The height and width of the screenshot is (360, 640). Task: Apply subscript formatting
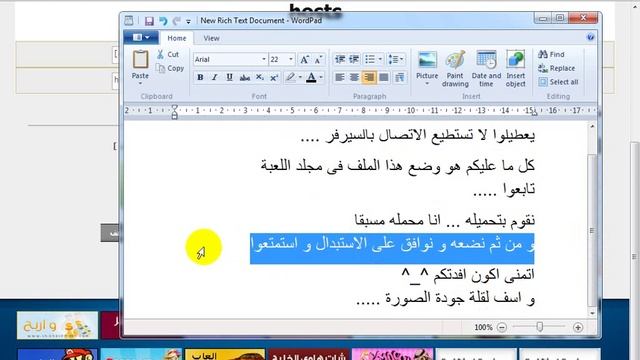pos(260,78)
